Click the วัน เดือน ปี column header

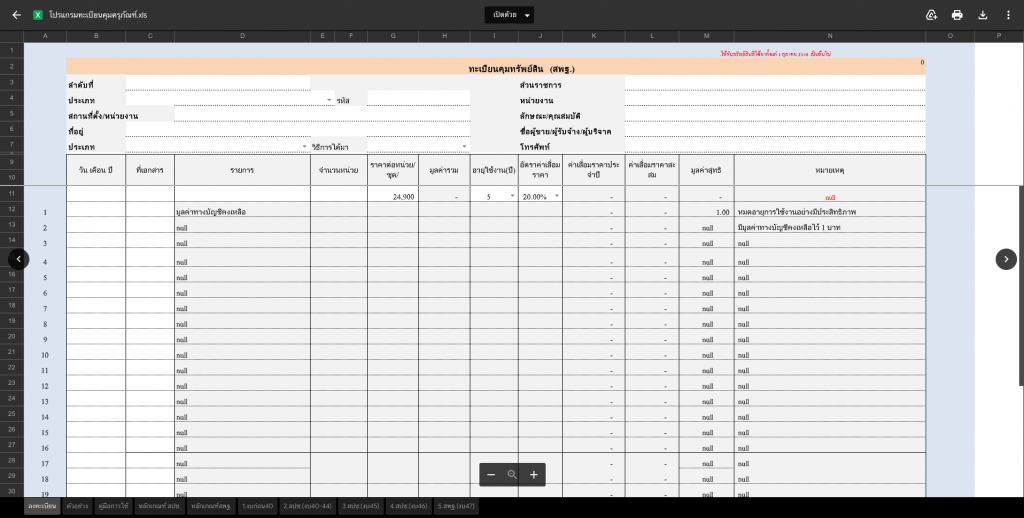pyautogui.click(x=96, y=170)
